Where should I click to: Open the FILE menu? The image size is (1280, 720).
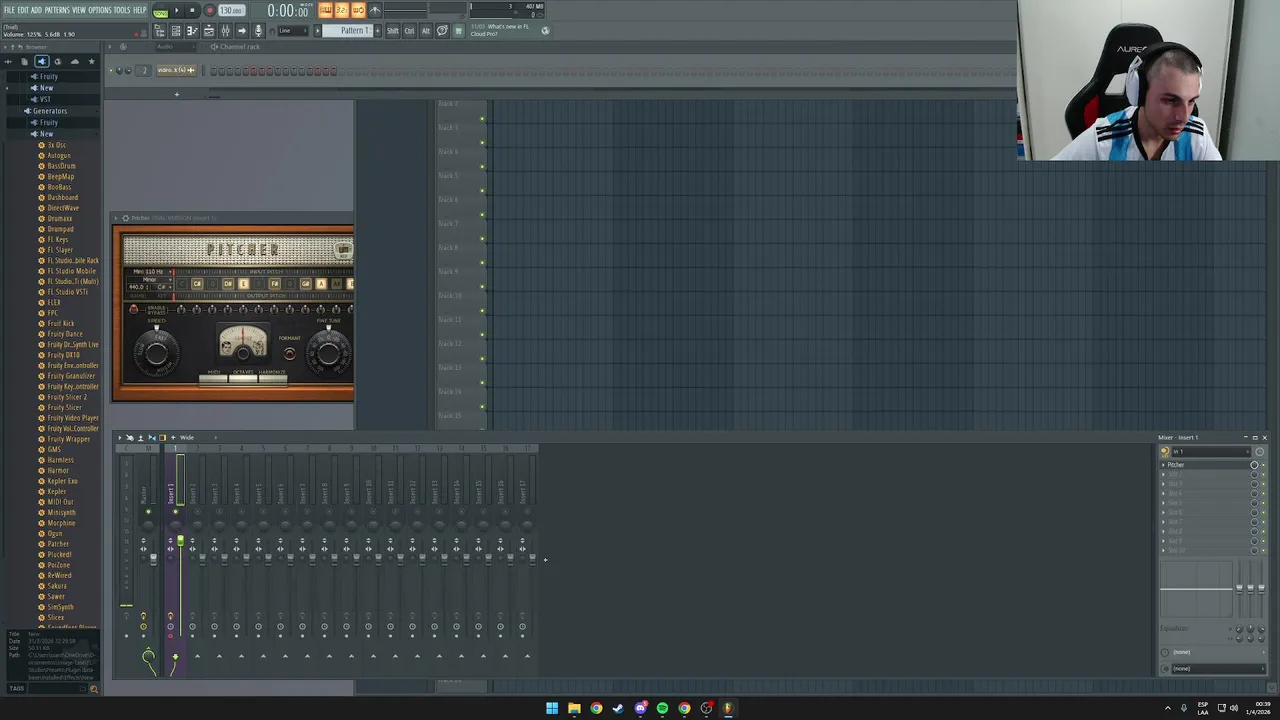[x=8, y=10]
